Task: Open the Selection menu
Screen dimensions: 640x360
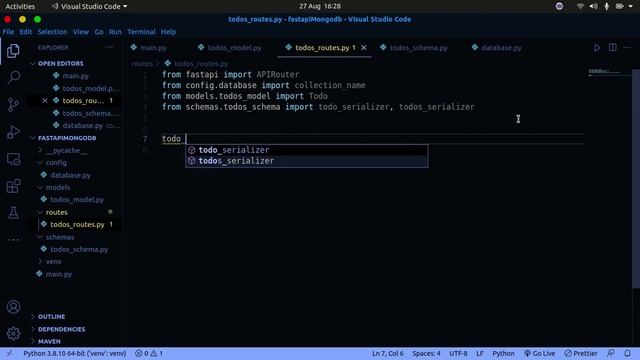Action: (52, 32)
